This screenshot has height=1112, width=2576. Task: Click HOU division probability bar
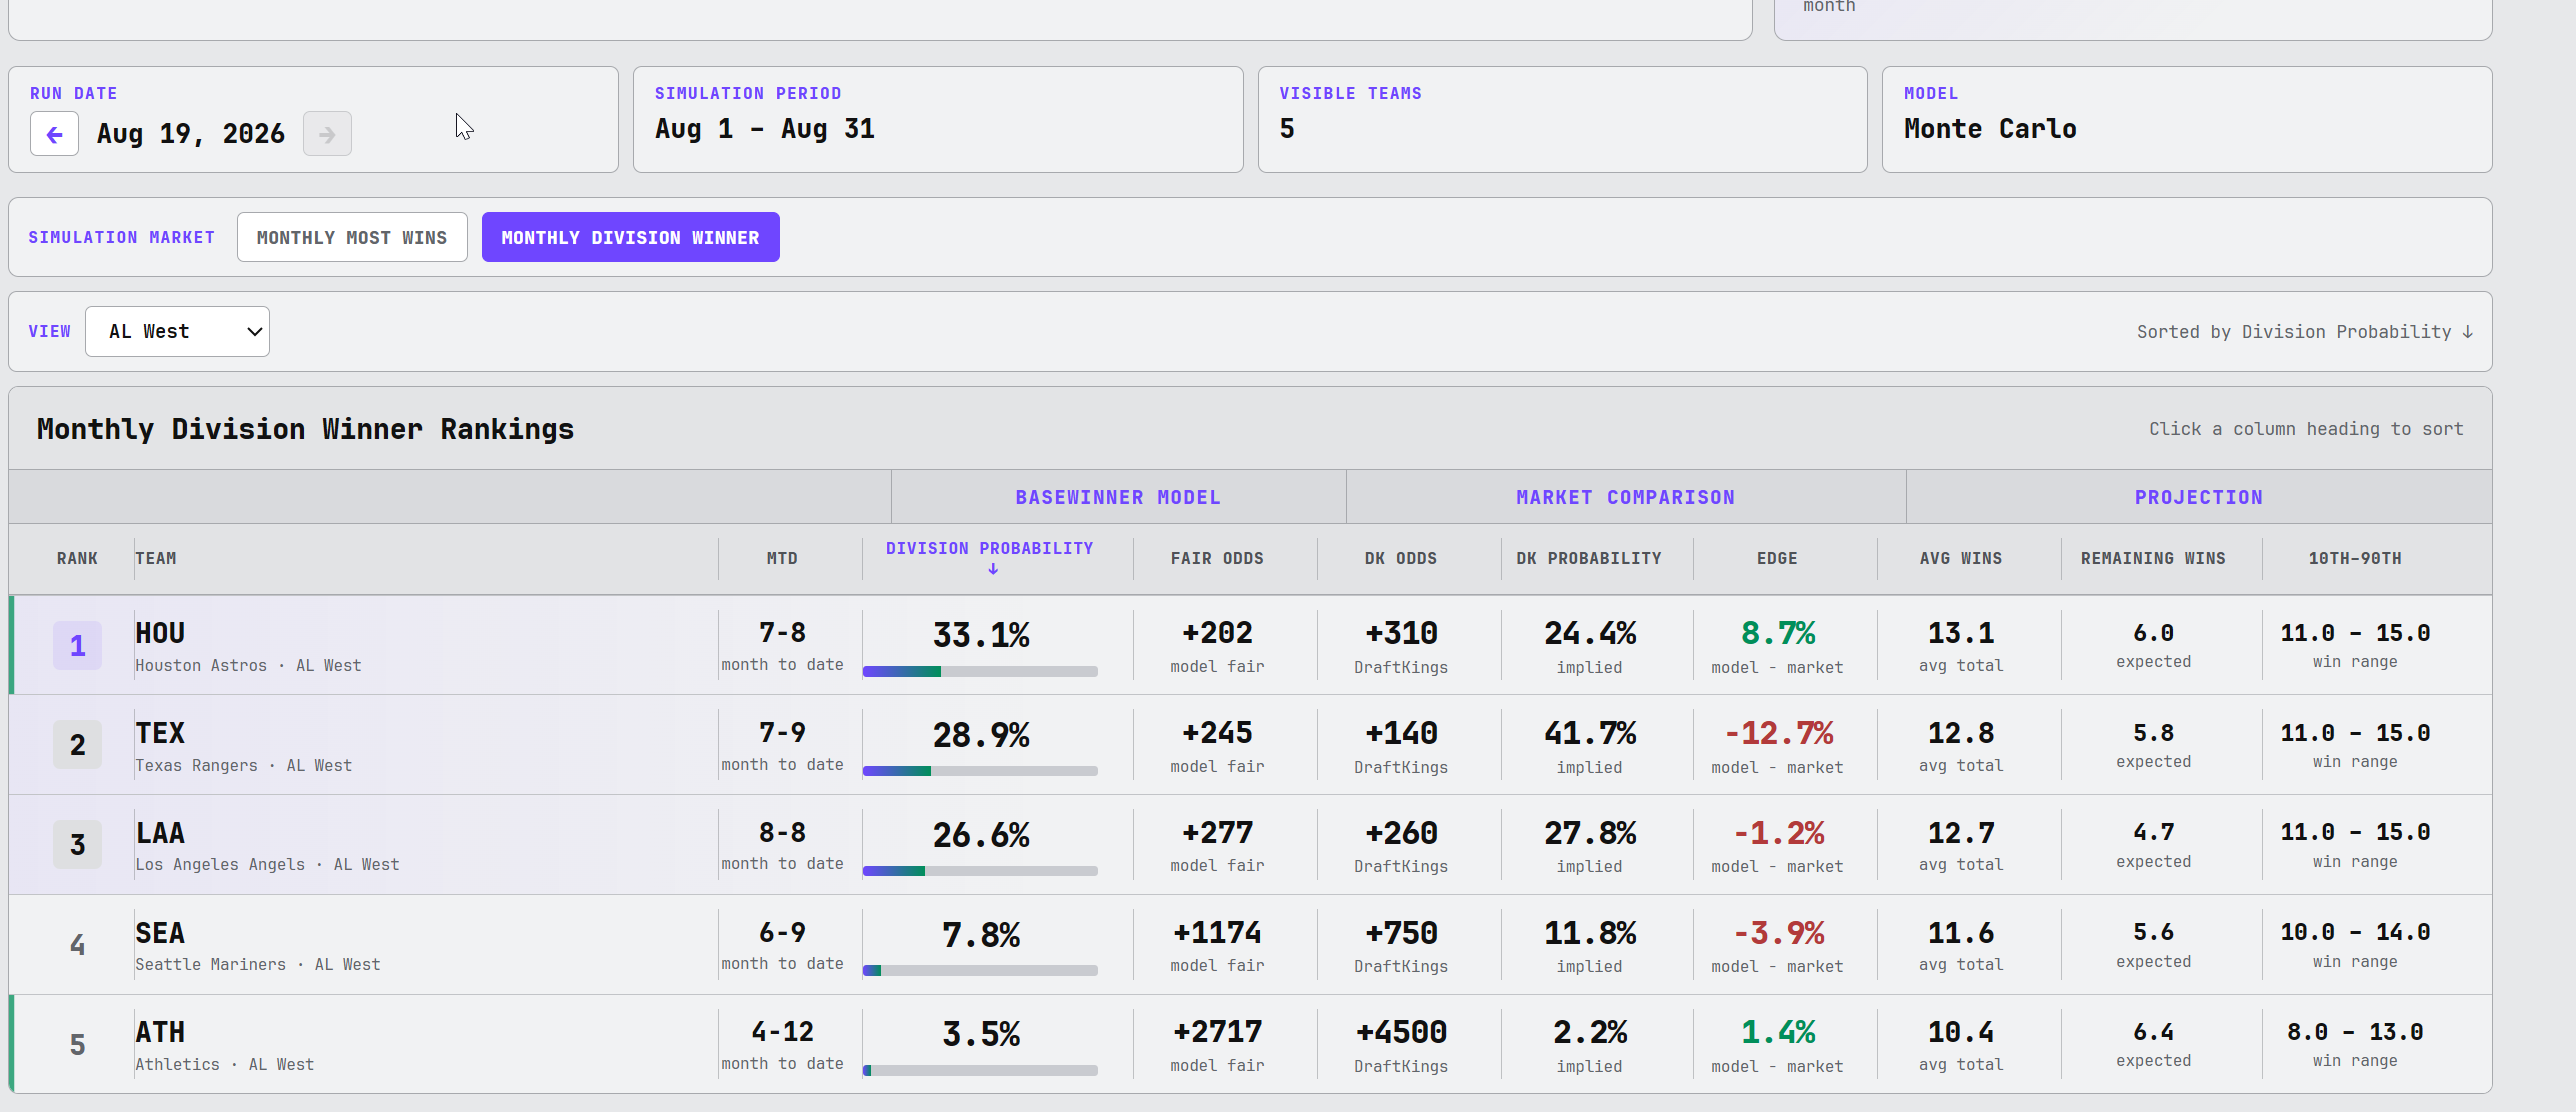click(980, 672)
